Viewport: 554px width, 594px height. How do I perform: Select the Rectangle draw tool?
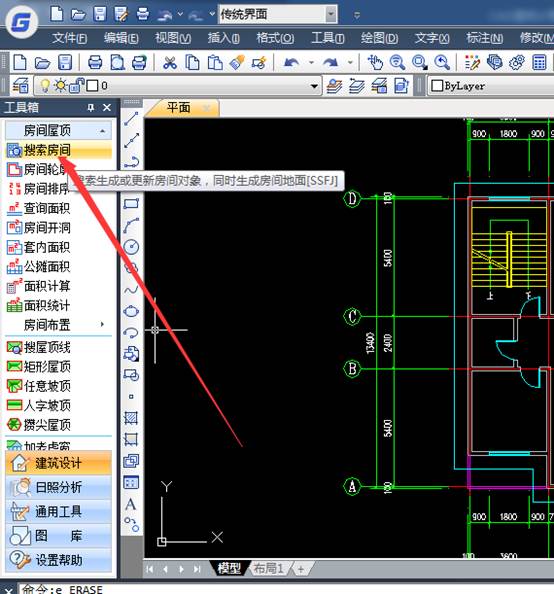coord(131,204)
